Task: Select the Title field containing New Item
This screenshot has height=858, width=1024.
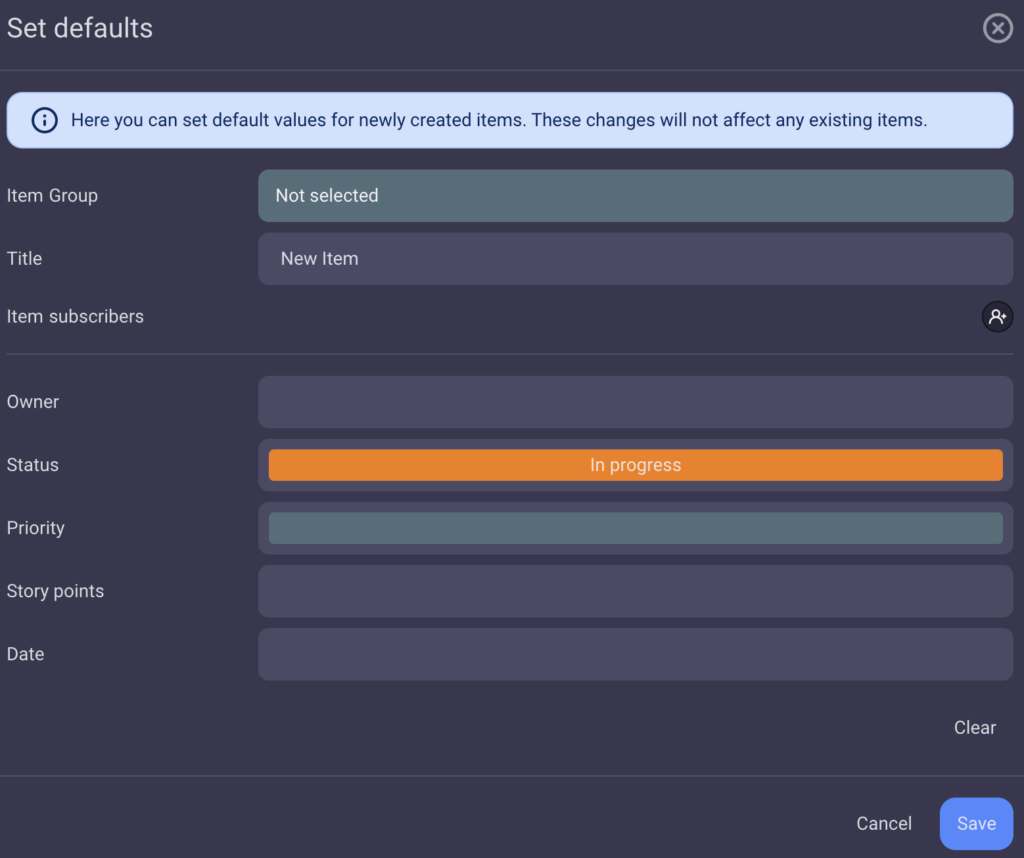Action: (x=635, y=258)
